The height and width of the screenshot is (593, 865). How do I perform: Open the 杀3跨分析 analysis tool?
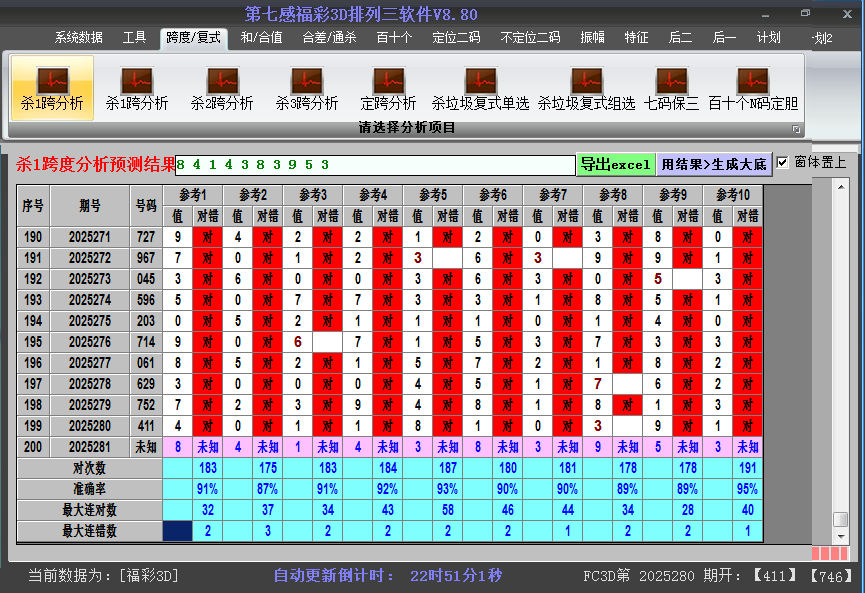pyautogui.click(x=307, y=88)
